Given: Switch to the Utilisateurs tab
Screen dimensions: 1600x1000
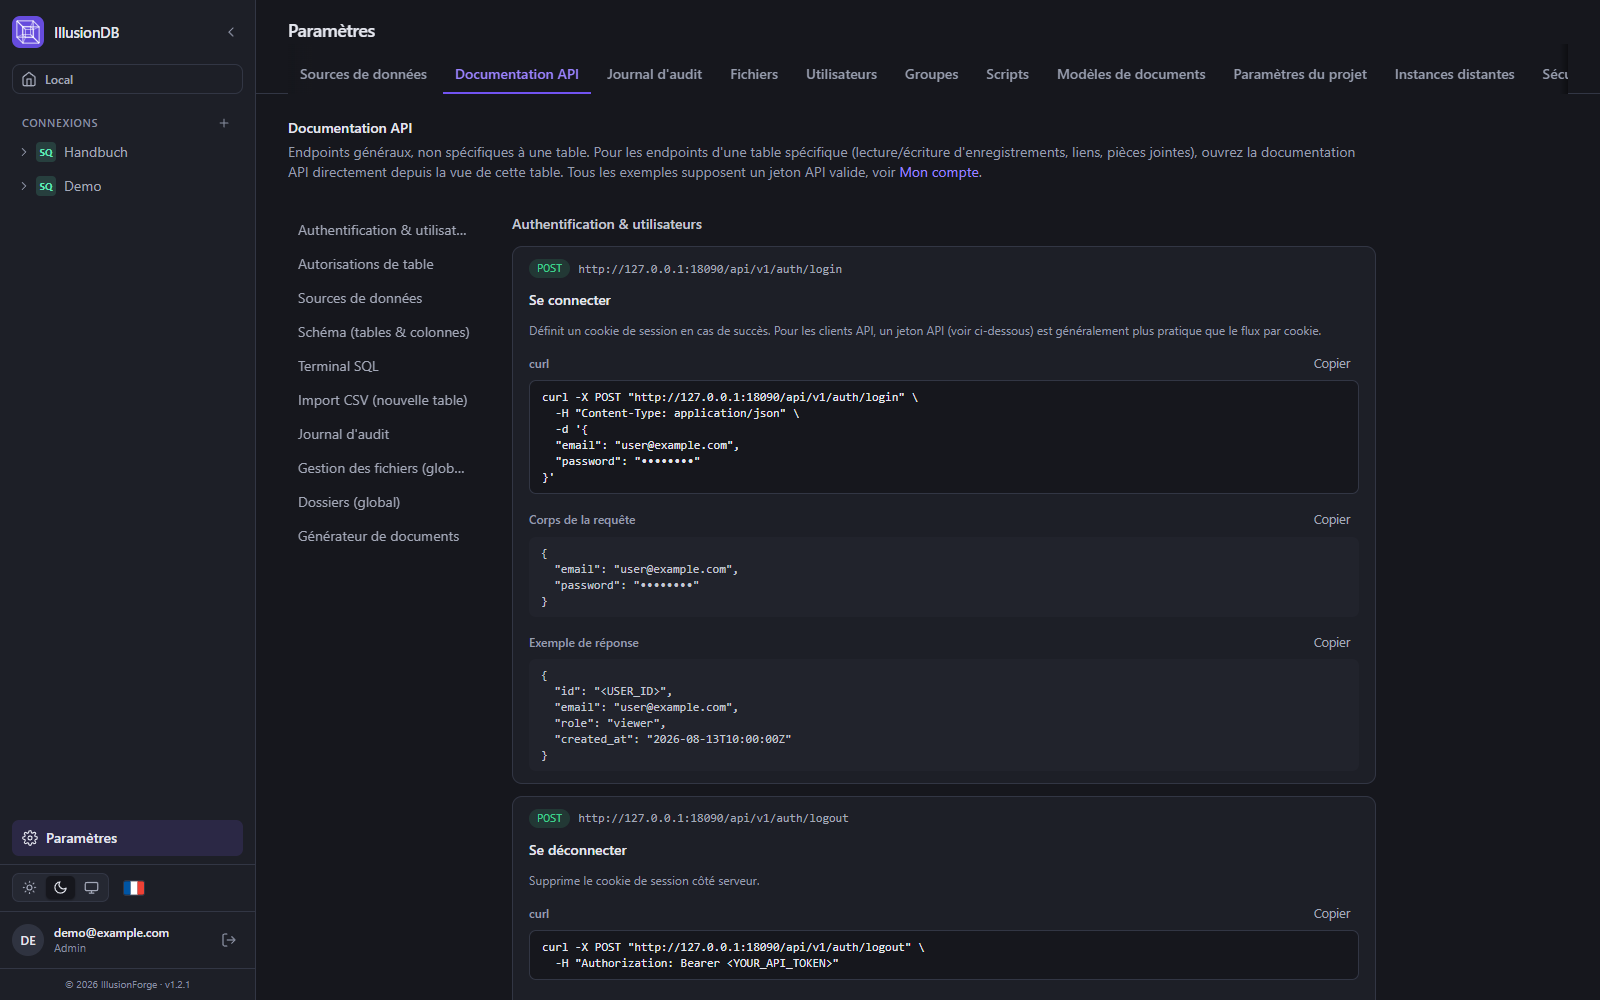Looking at the screenshot, I should (841, 74).
